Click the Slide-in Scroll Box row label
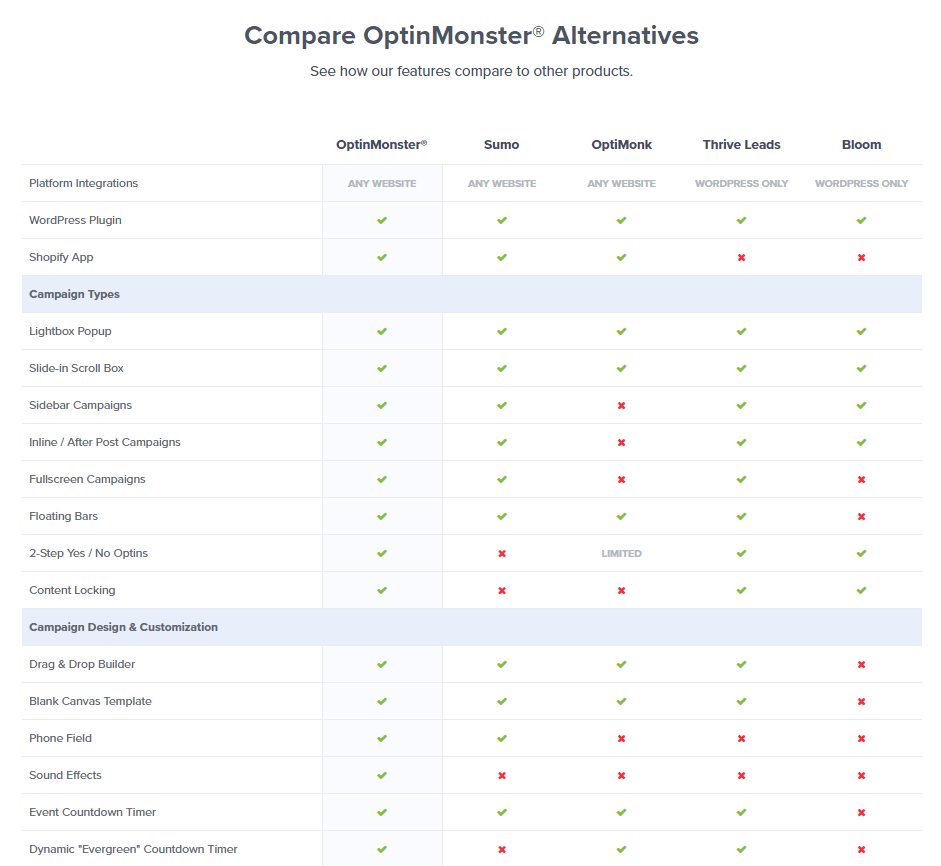 (x=76, y=368)
